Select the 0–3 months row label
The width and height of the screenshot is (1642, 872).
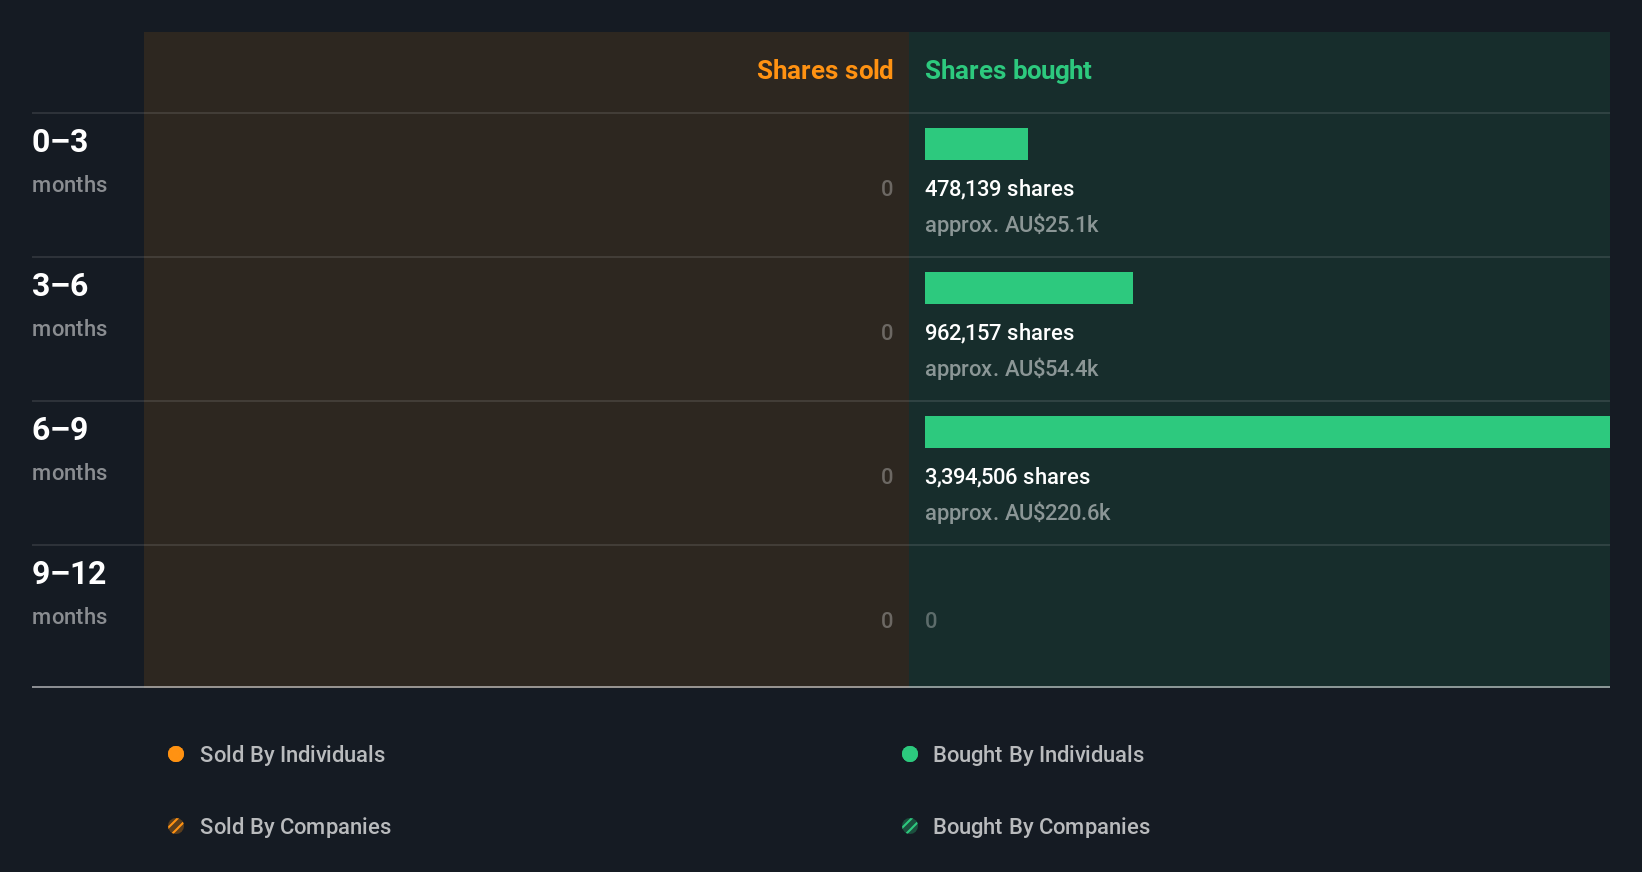[69, 159]
